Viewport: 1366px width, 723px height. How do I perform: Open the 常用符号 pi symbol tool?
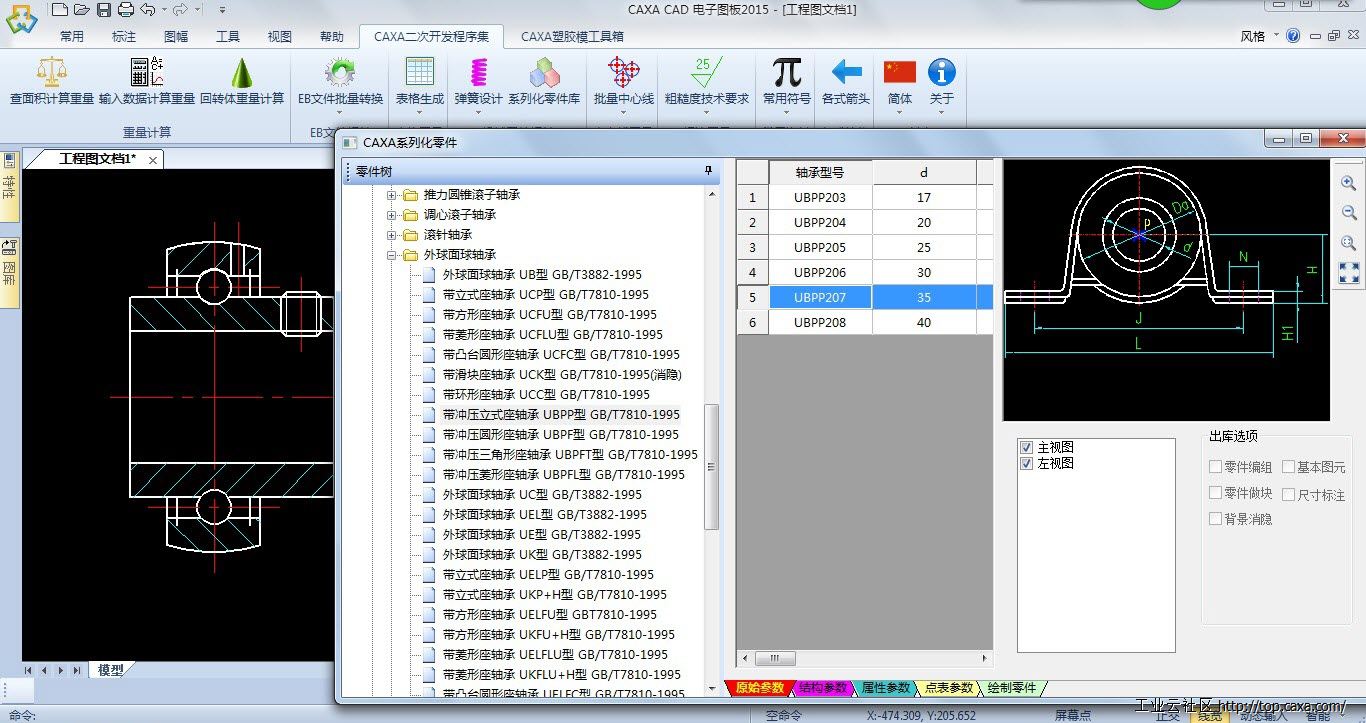(787, 73)
